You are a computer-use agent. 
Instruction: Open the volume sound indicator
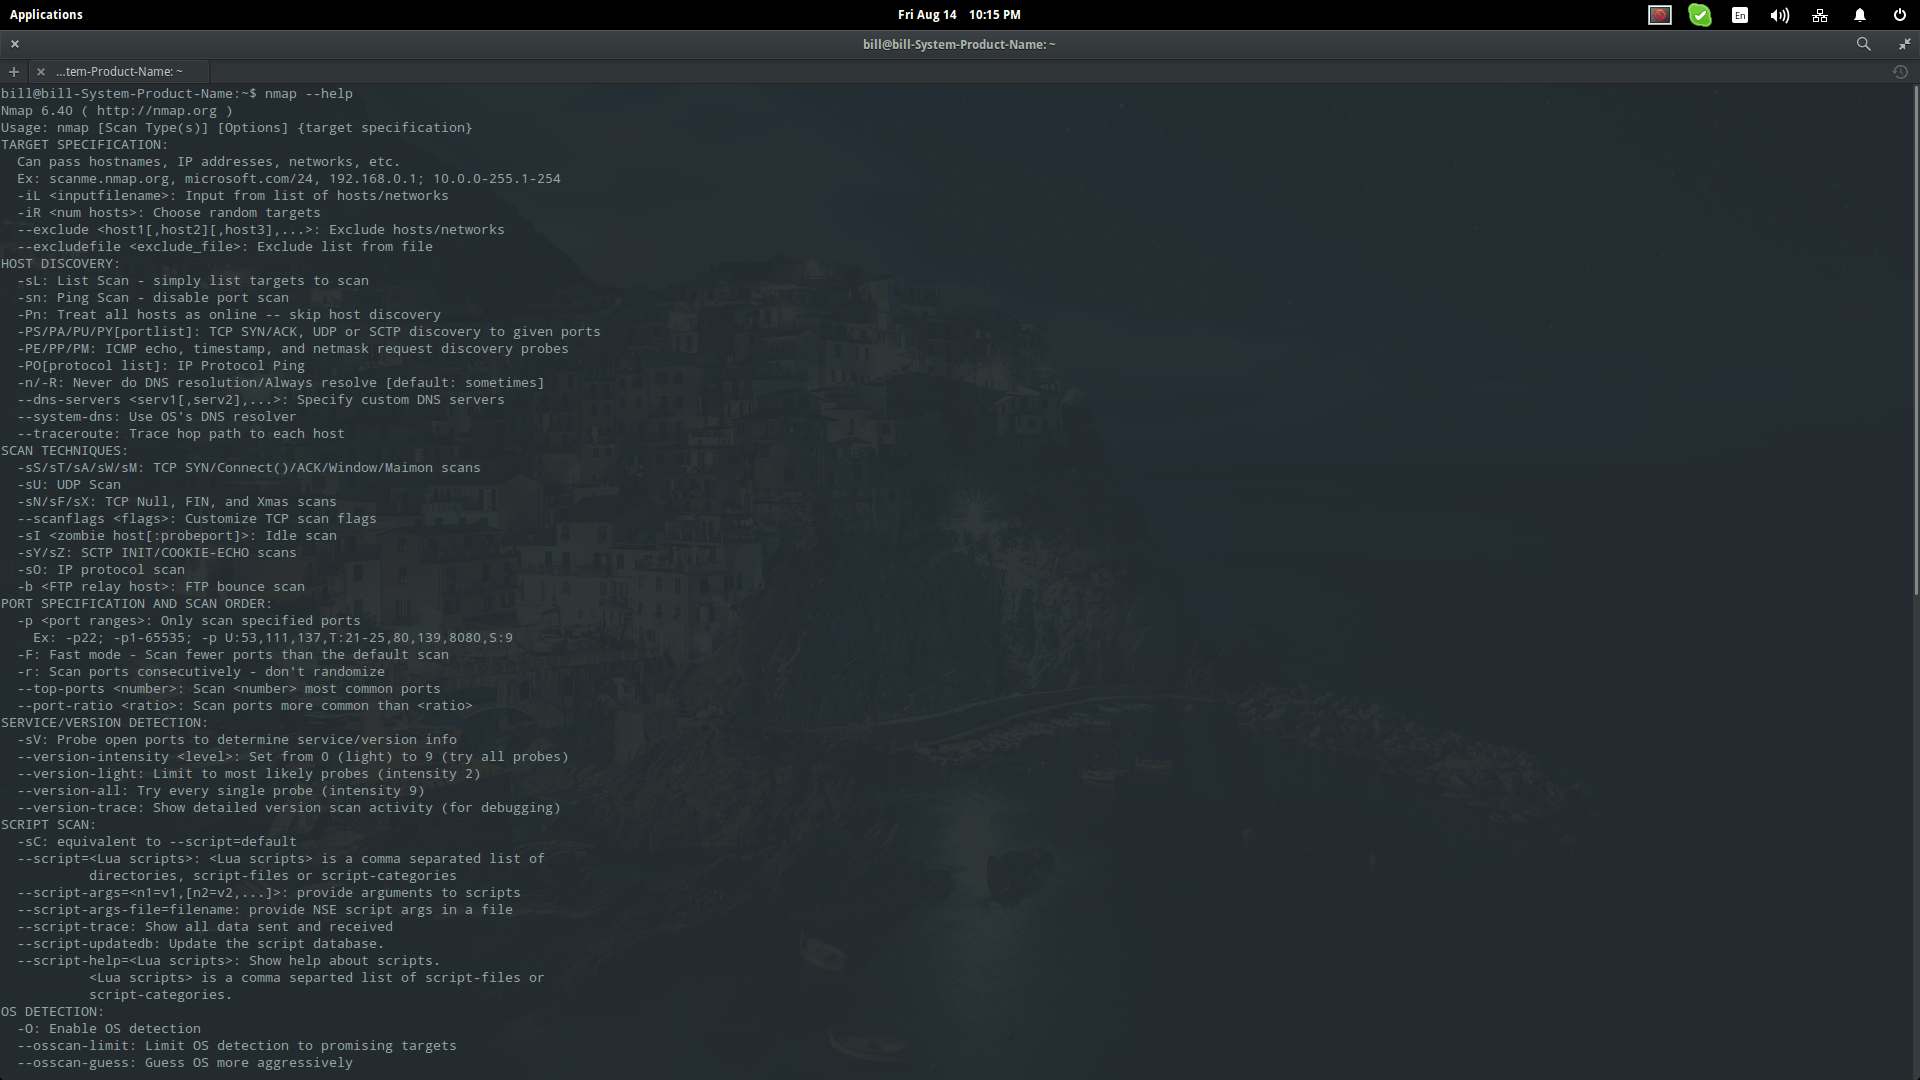point(1779,15)
